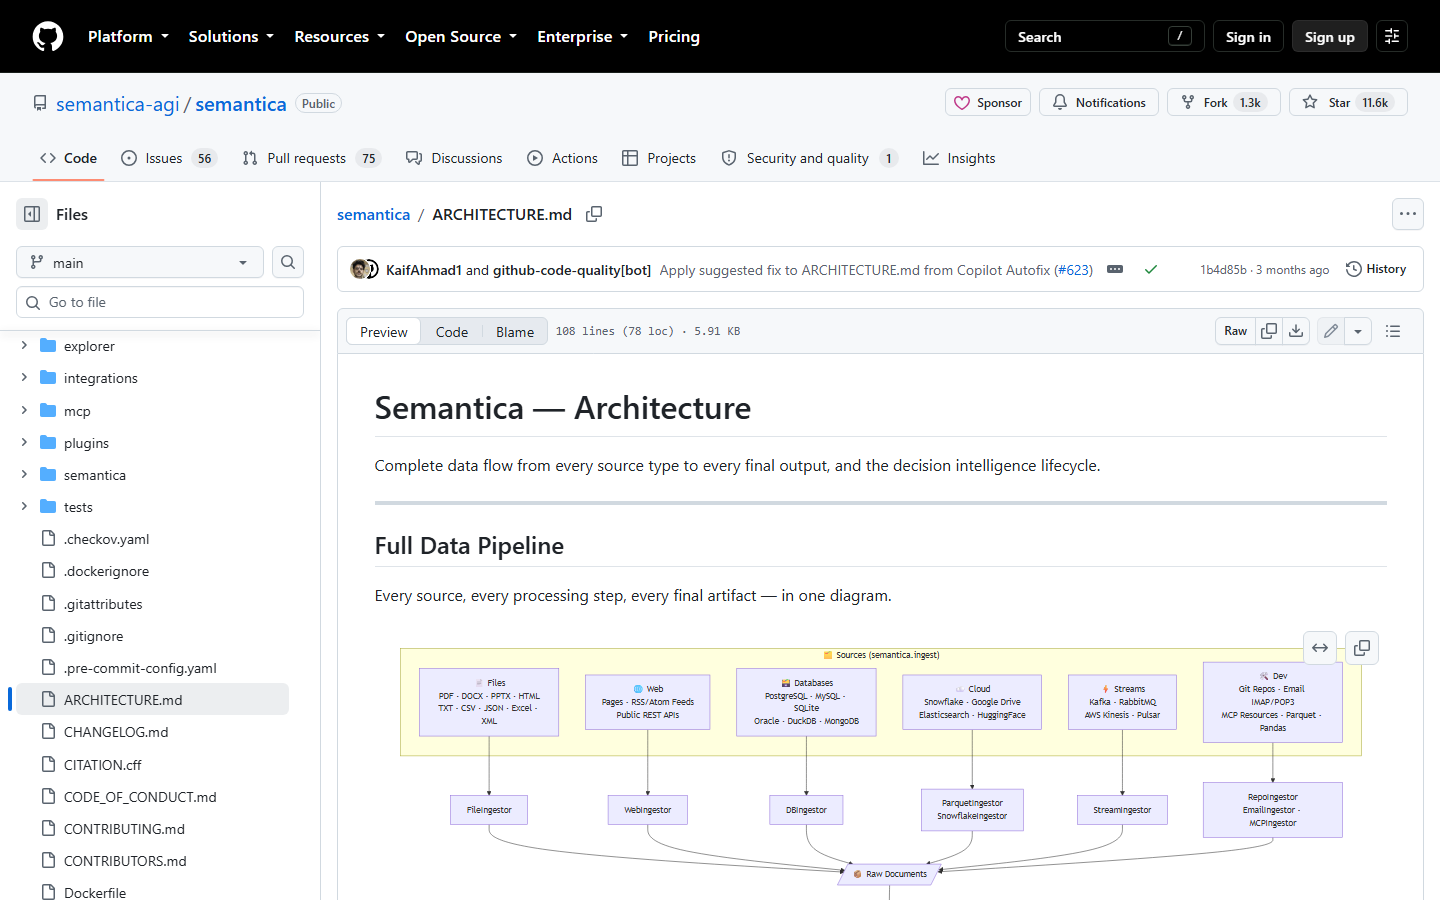Image resolution: width=1440 pixels, height=900 pixels.
Task: Fork the semantica repository
Action: (1224, 103)
